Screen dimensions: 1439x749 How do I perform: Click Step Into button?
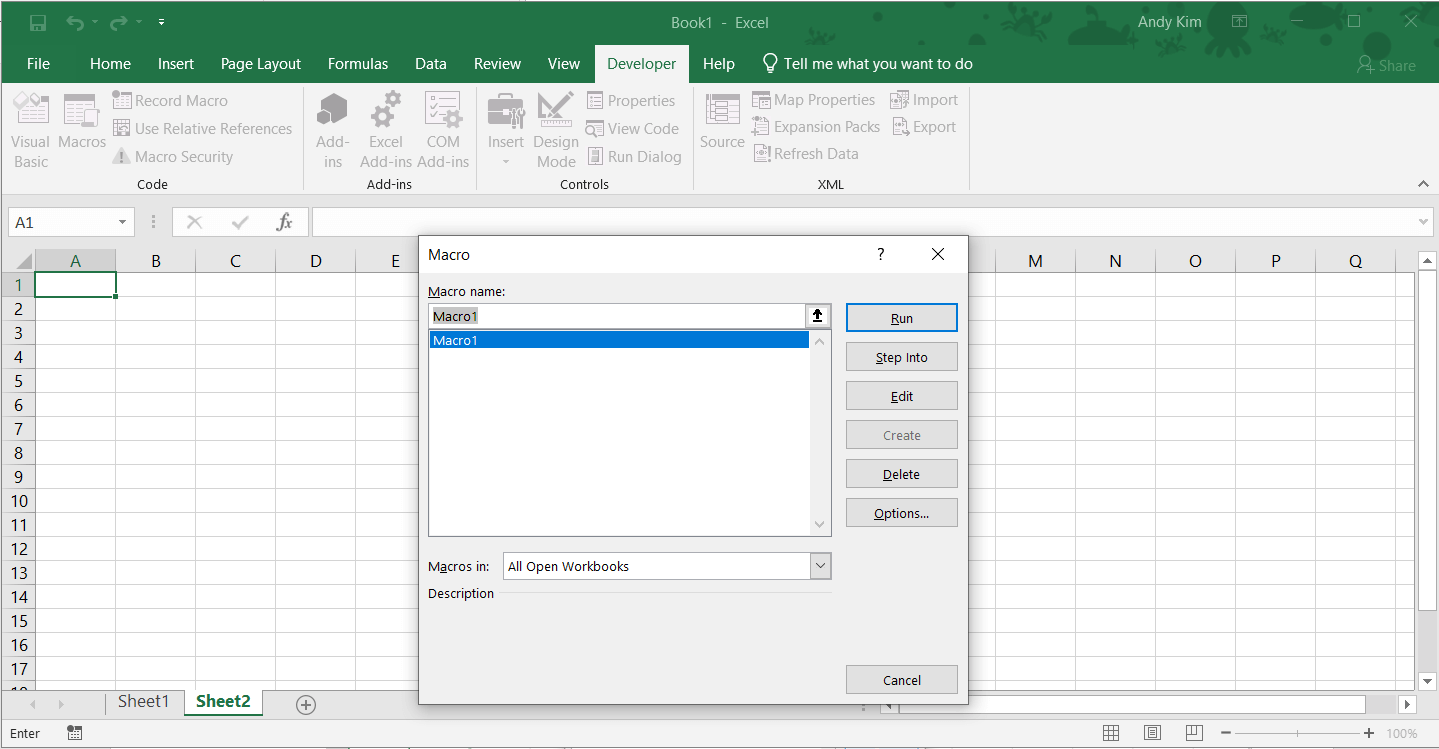902,357
